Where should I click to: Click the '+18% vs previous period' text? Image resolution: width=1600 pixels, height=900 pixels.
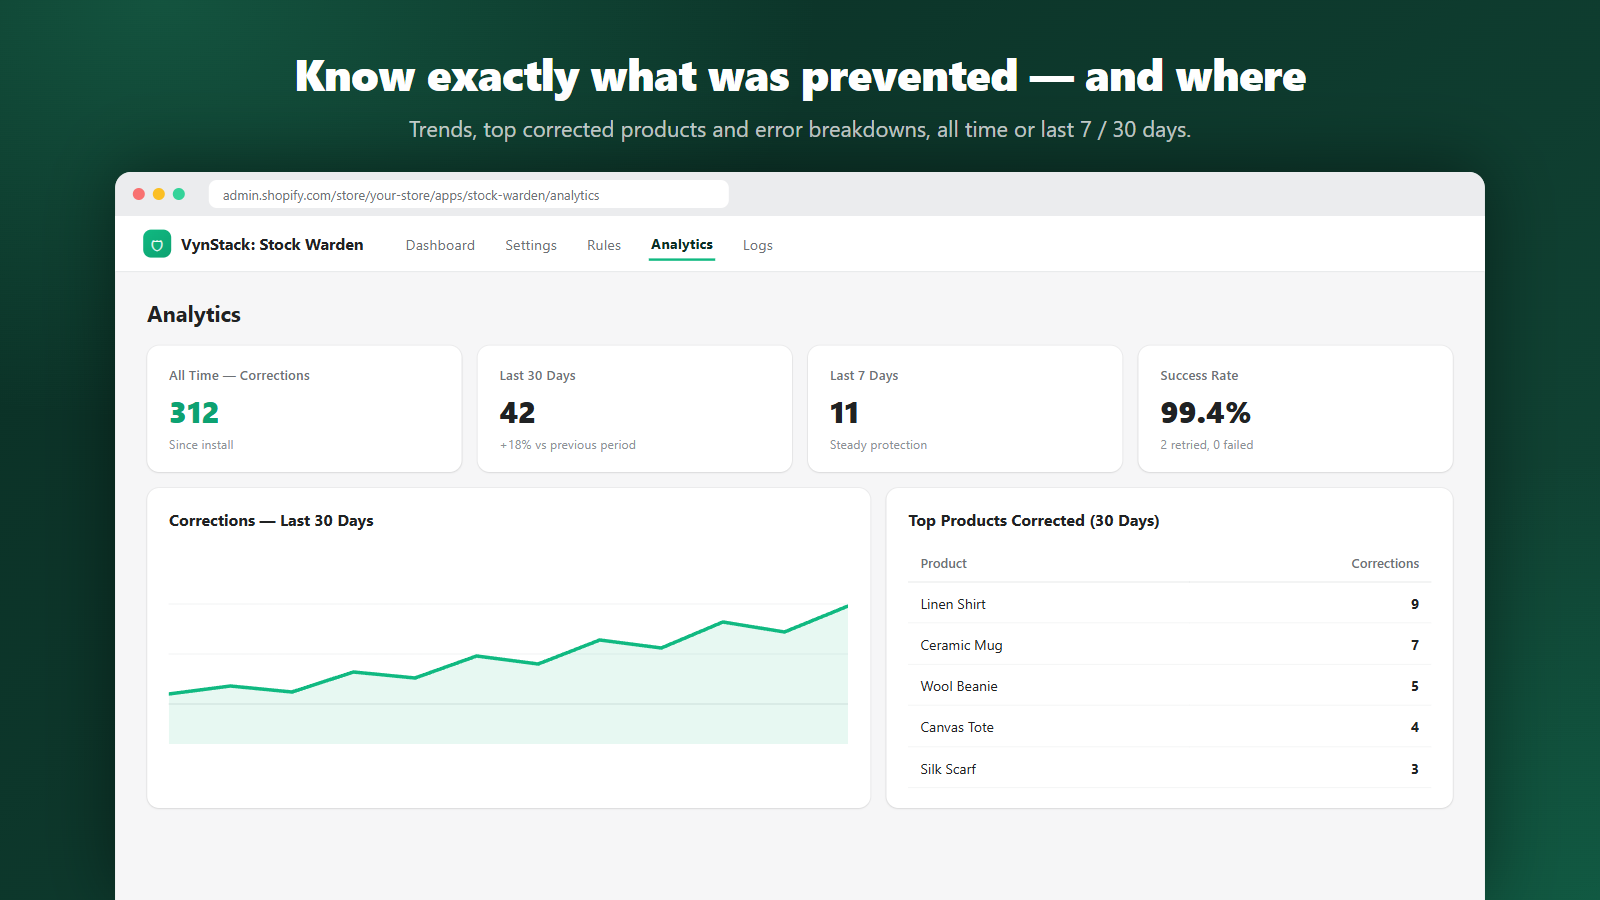tap(568, 445)
